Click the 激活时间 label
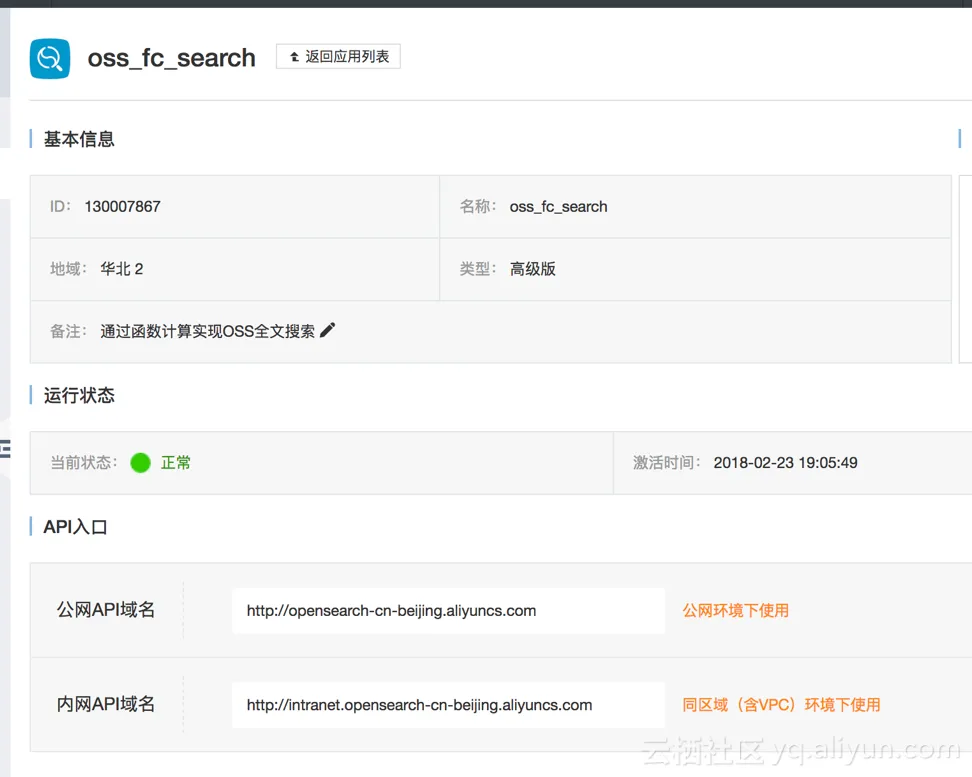 point(666,463)
